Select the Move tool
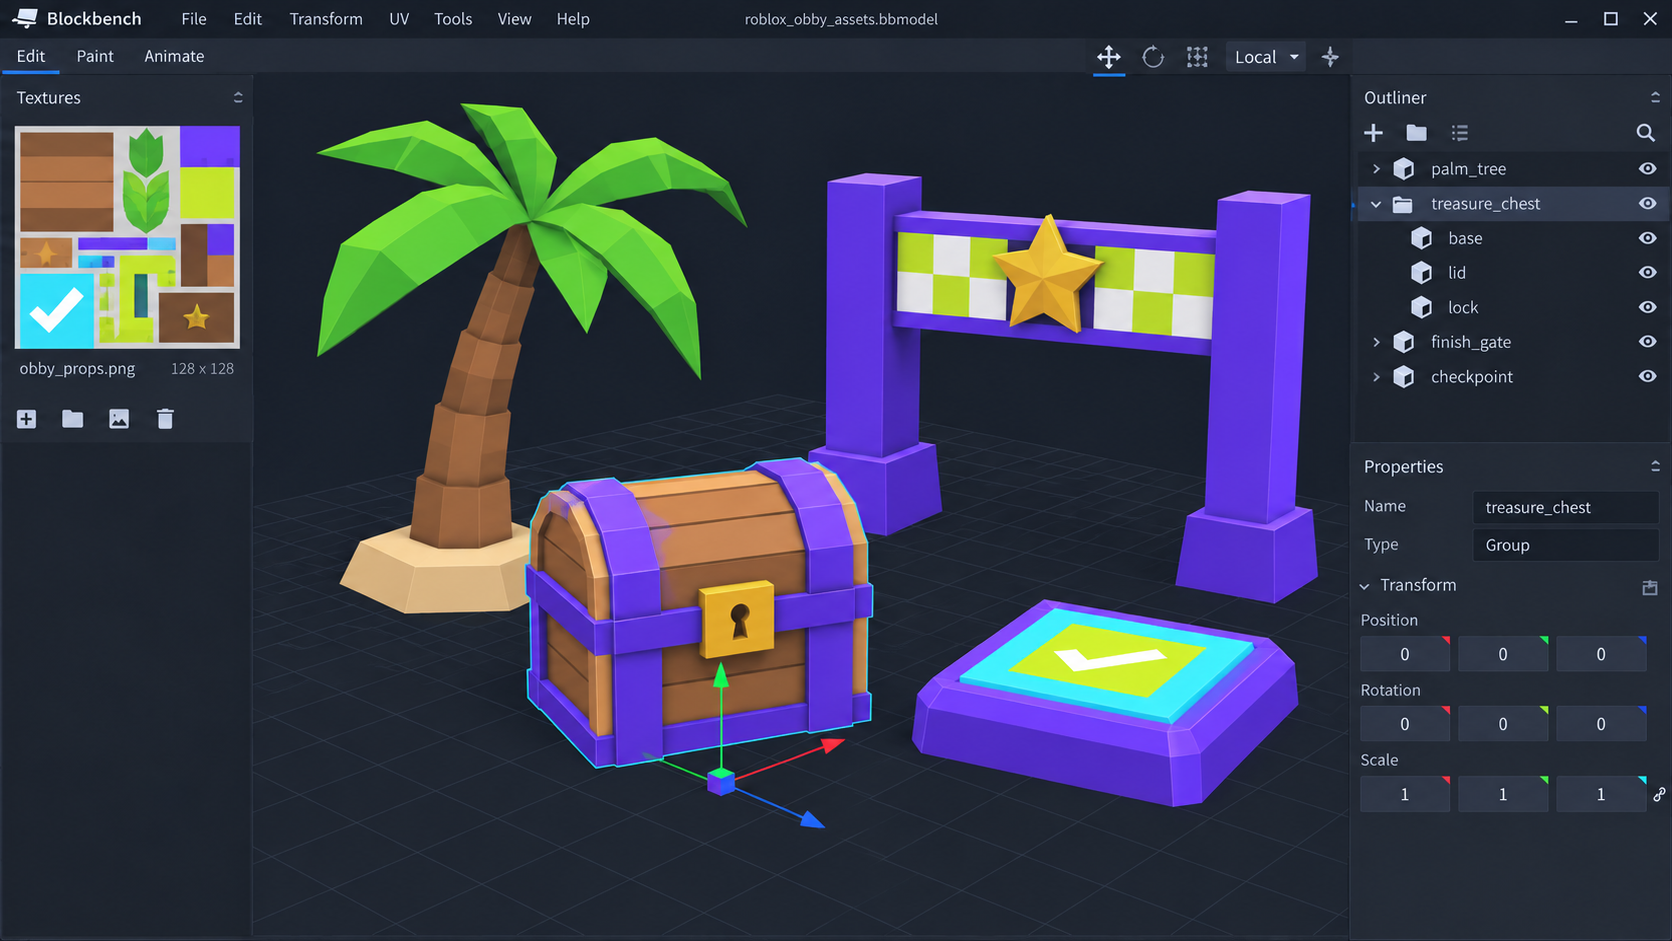1672x941 pixels. [1108, 57]
